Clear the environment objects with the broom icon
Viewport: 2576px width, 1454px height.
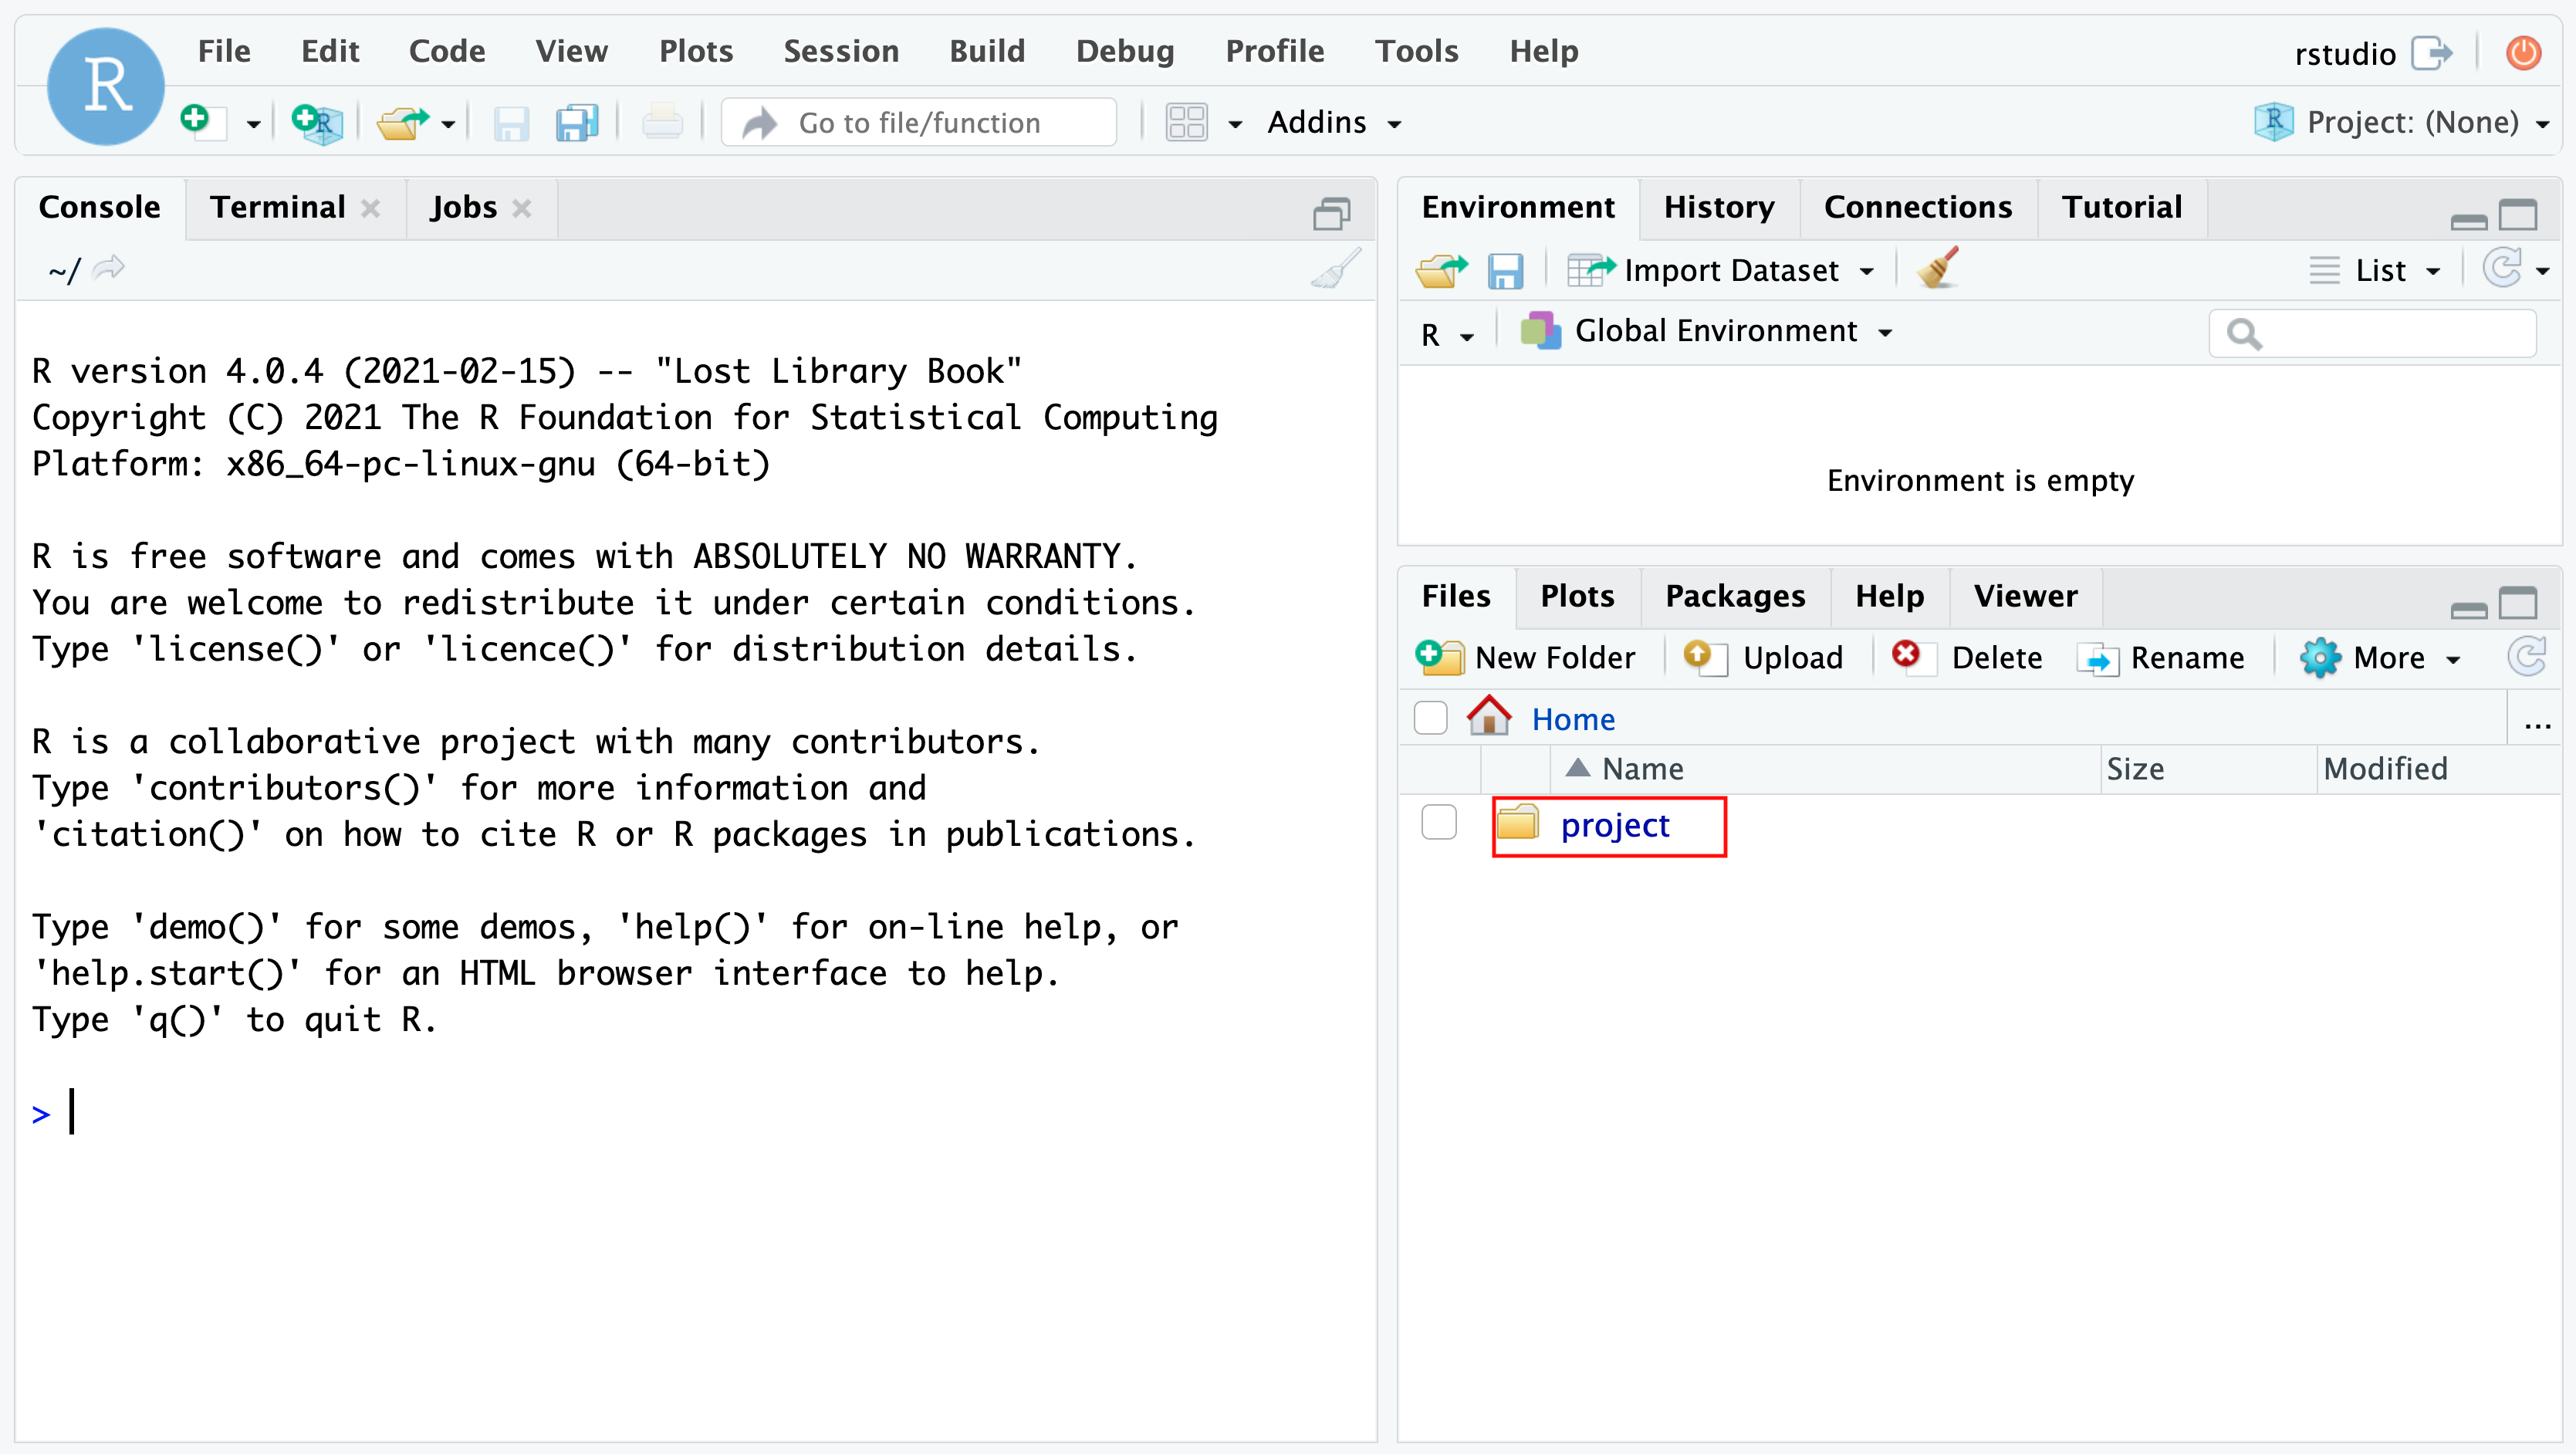point(1937,269)
